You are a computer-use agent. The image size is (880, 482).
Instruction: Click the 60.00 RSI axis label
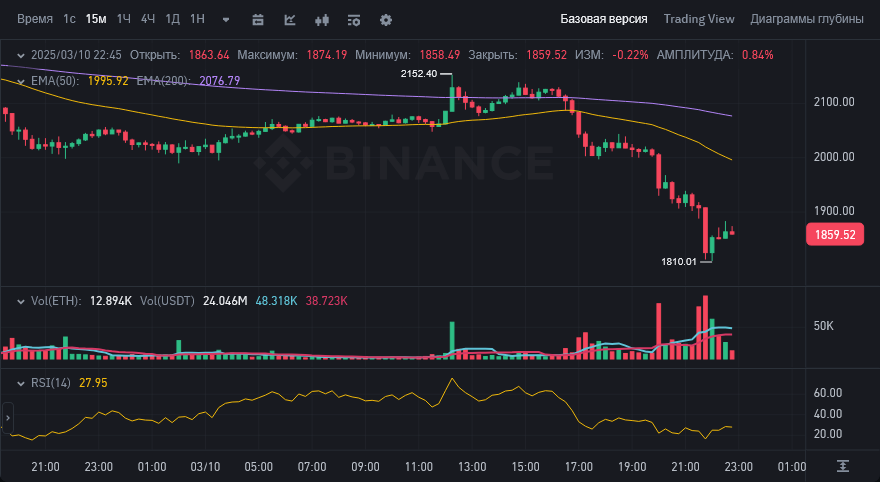coord(828,393)
